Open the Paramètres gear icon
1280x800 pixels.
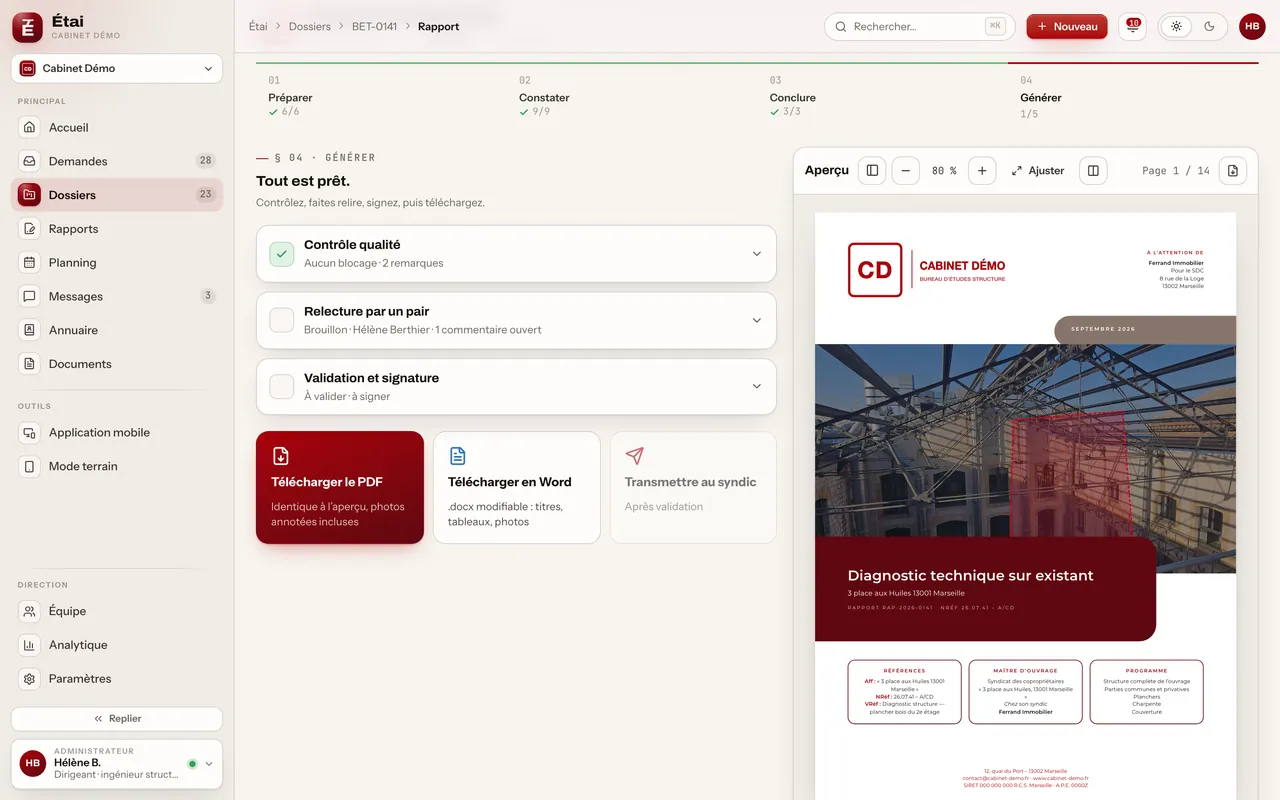pyautogui.click(x=30, y=679)
